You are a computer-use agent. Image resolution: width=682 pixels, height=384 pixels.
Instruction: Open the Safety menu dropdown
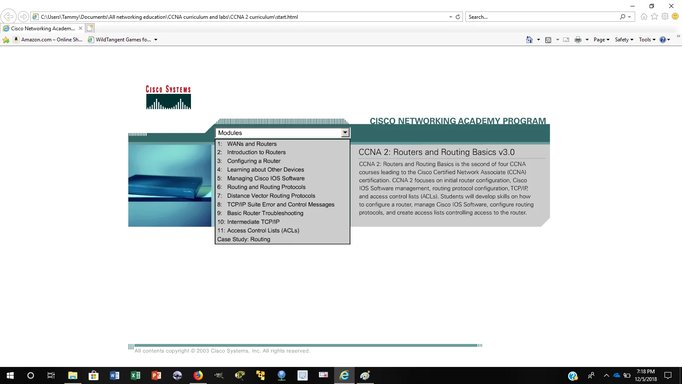click(624, 40)
